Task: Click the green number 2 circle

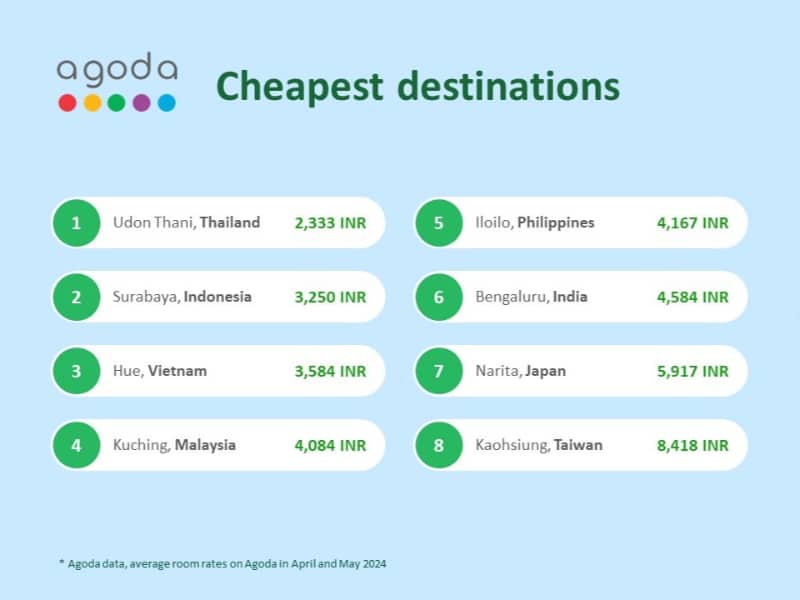Action: click(77, 297)
